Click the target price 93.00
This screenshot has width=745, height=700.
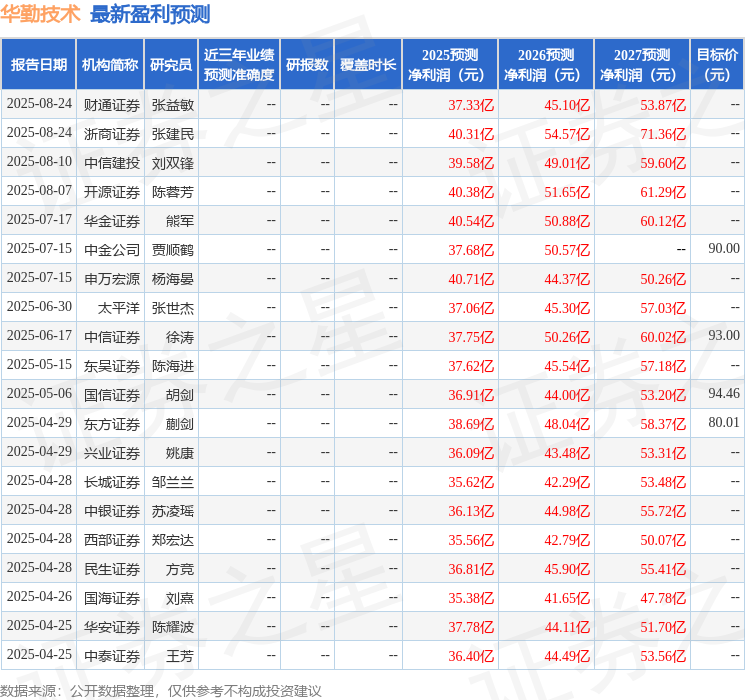click(x=724, y=335)
